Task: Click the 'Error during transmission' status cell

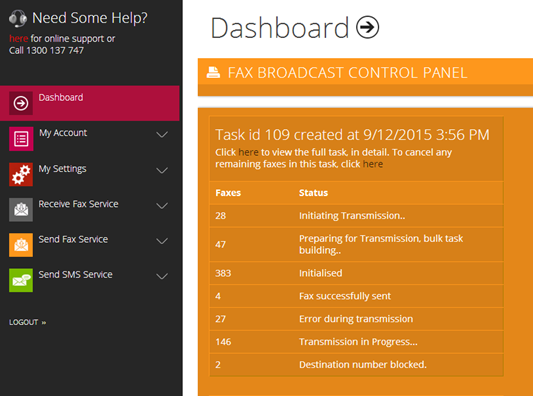Action: [x=356, y=319]
